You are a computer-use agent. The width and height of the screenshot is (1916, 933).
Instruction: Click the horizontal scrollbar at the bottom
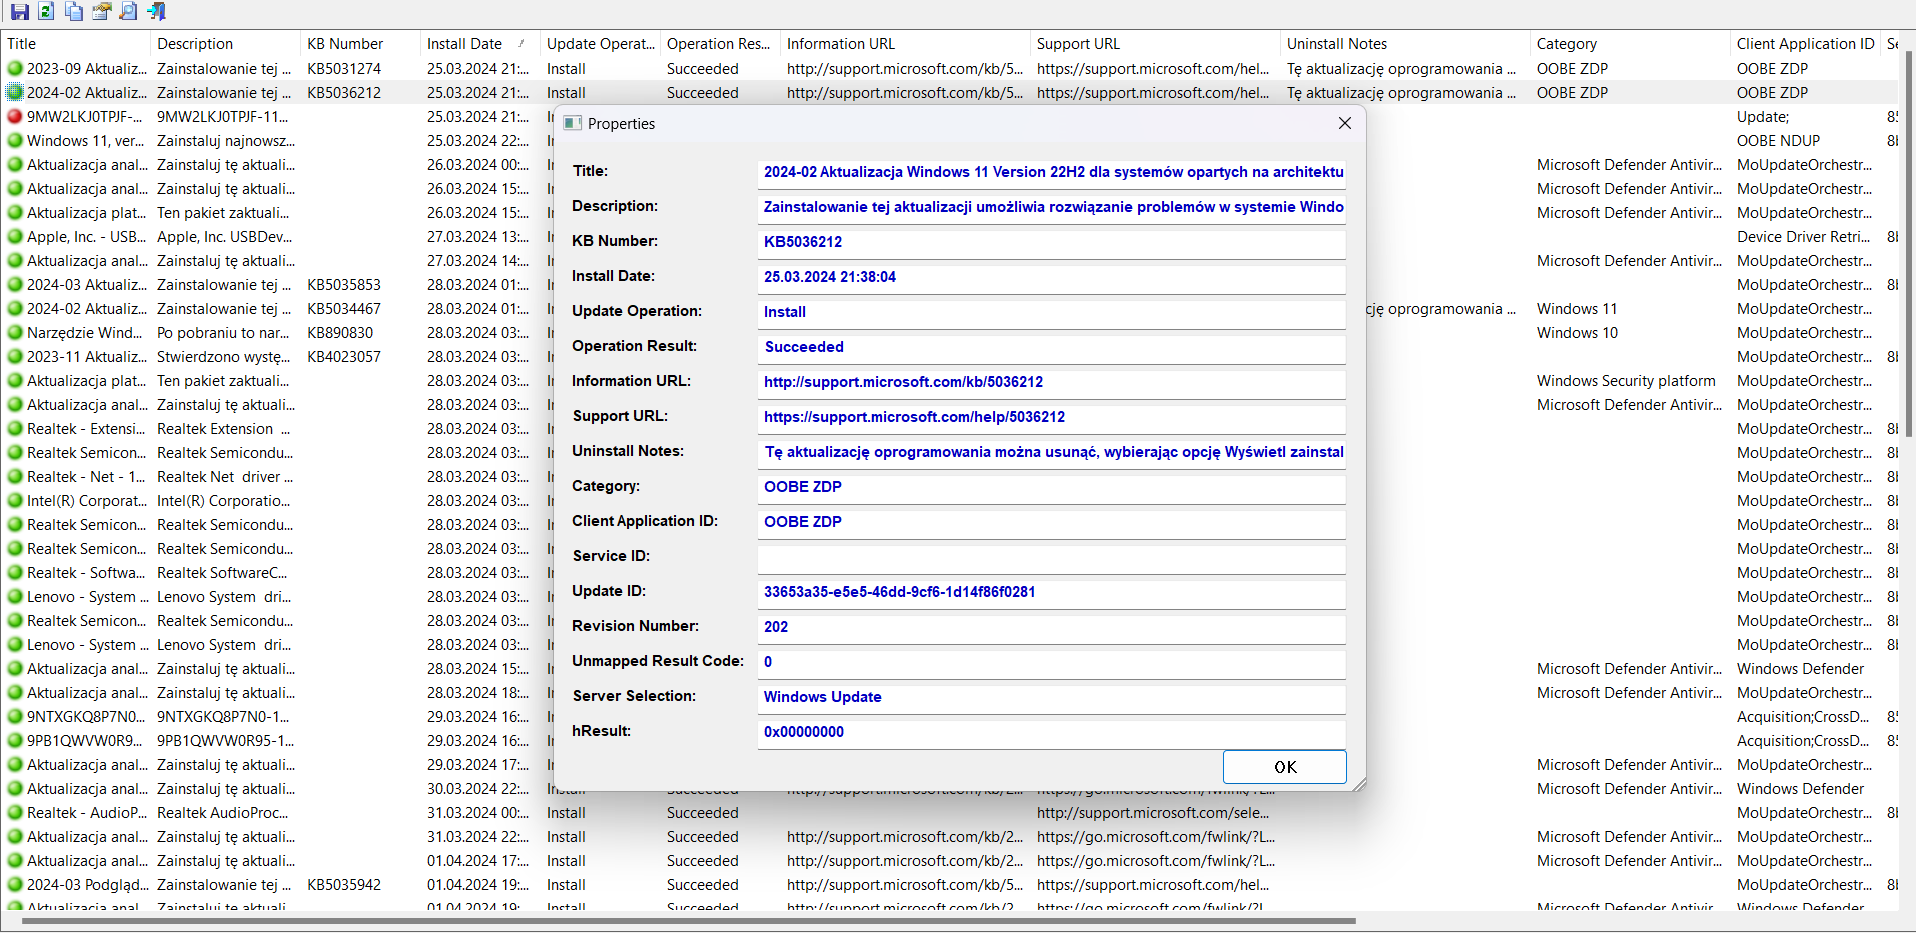(688, 921)
